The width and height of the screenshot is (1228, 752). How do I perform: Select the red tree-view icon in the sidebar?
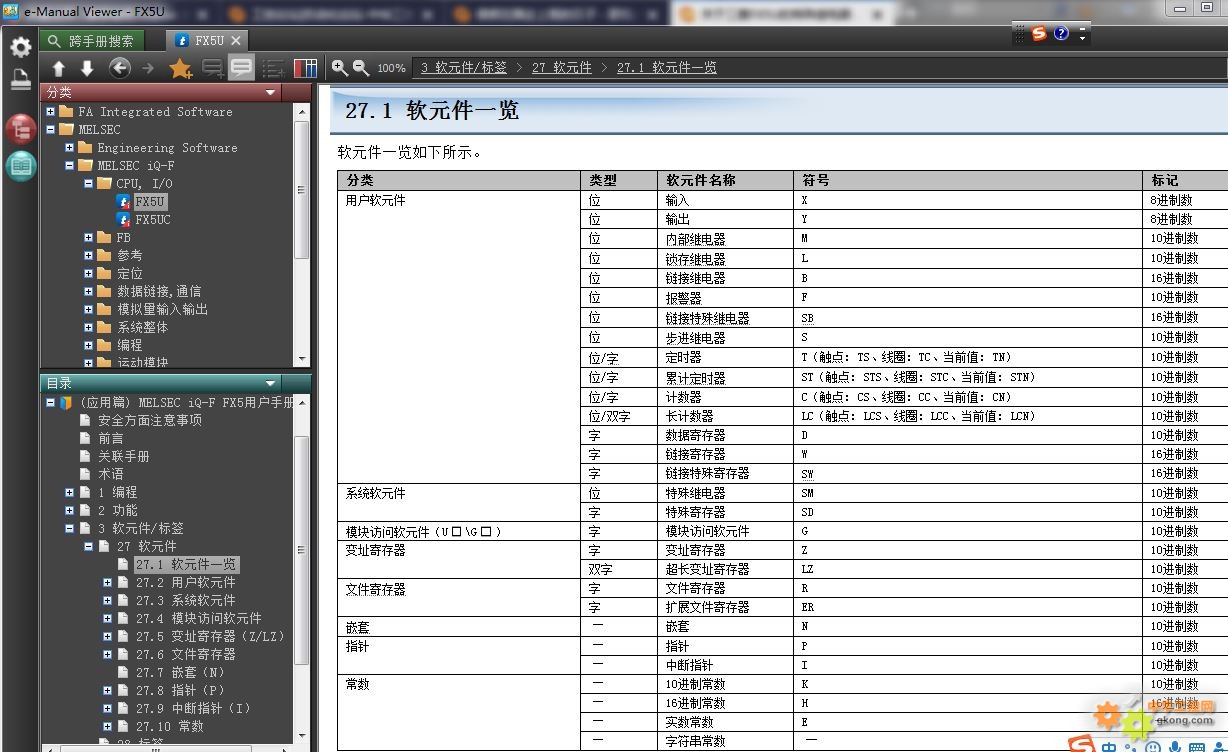(20, 129)
